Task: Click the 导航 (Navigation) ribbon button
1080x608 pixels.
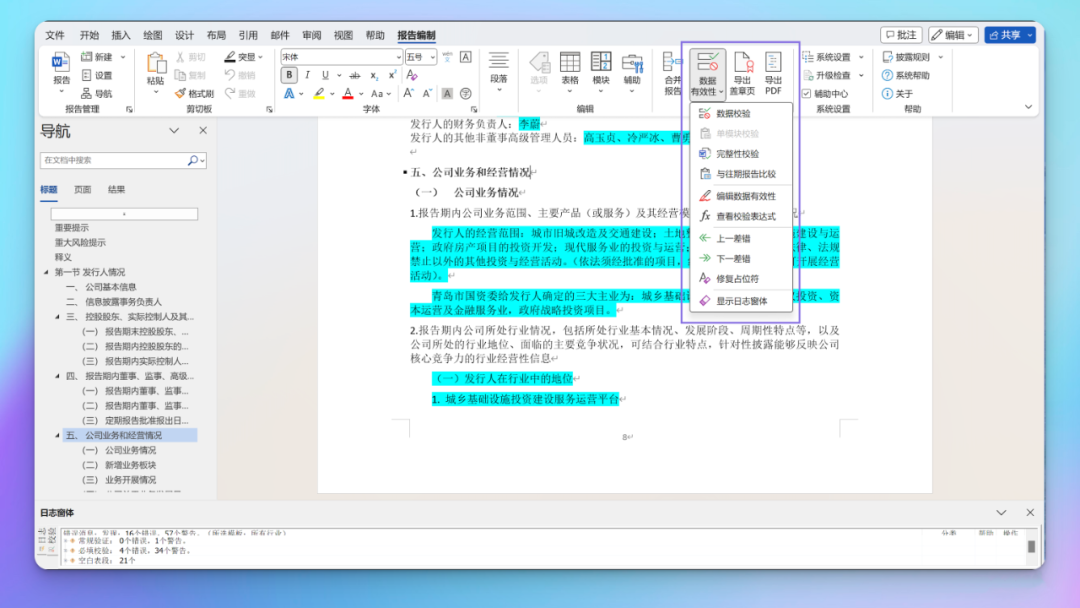Action: pyautogui.click(x=96, y=94)
